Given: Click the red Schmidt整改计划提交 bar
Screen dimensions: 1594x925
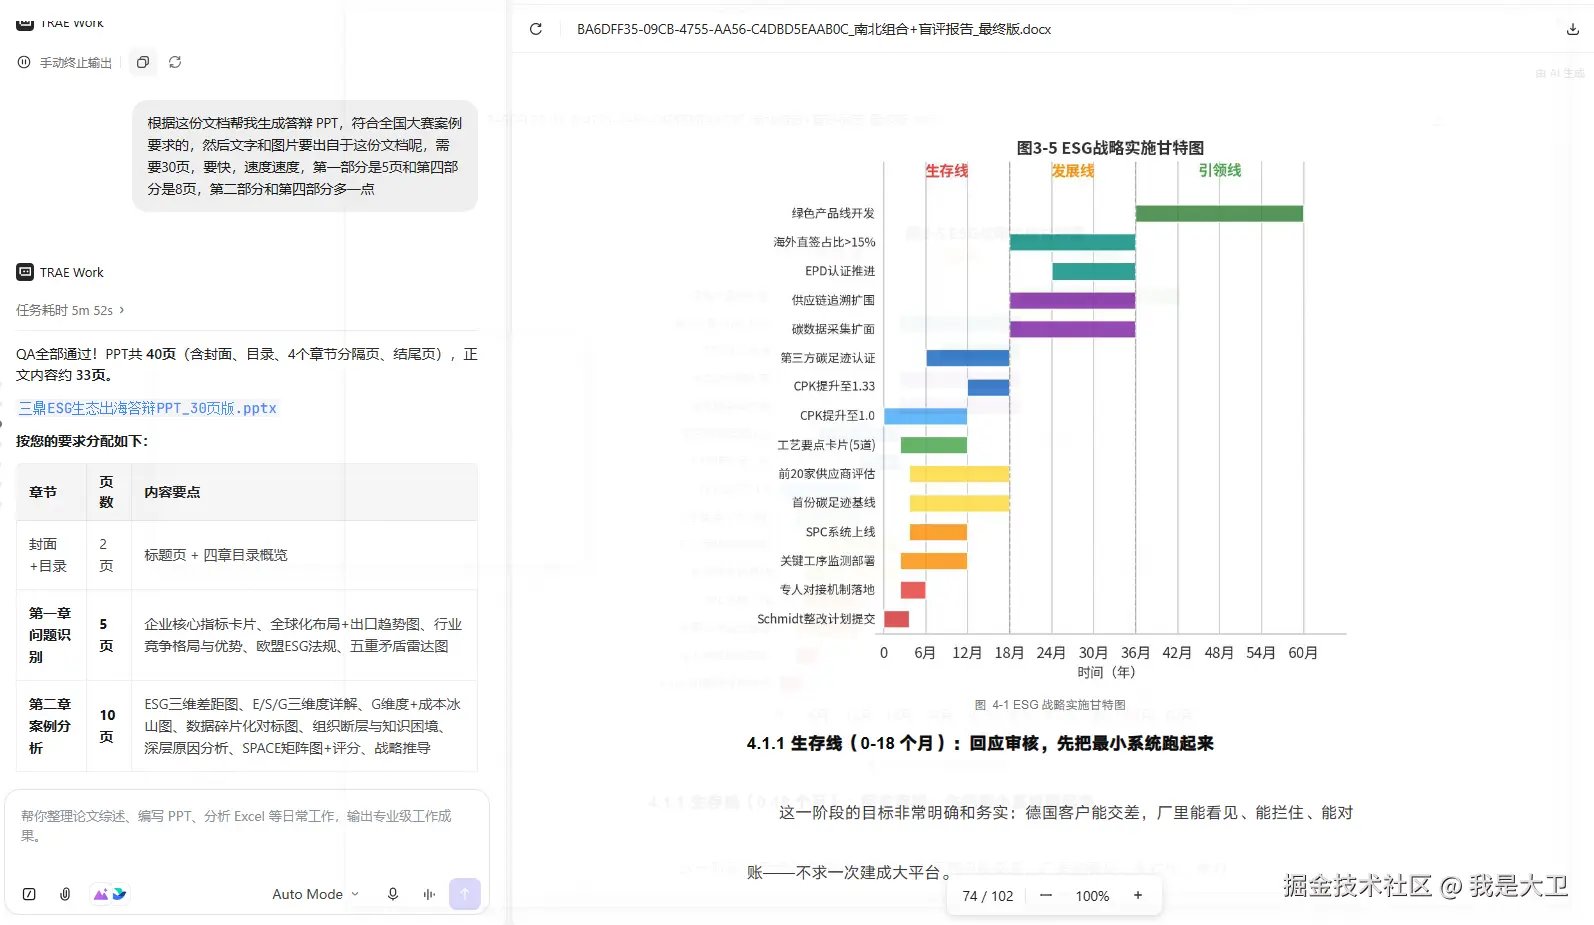Looking at the screenshot, I should coord(896,619).
